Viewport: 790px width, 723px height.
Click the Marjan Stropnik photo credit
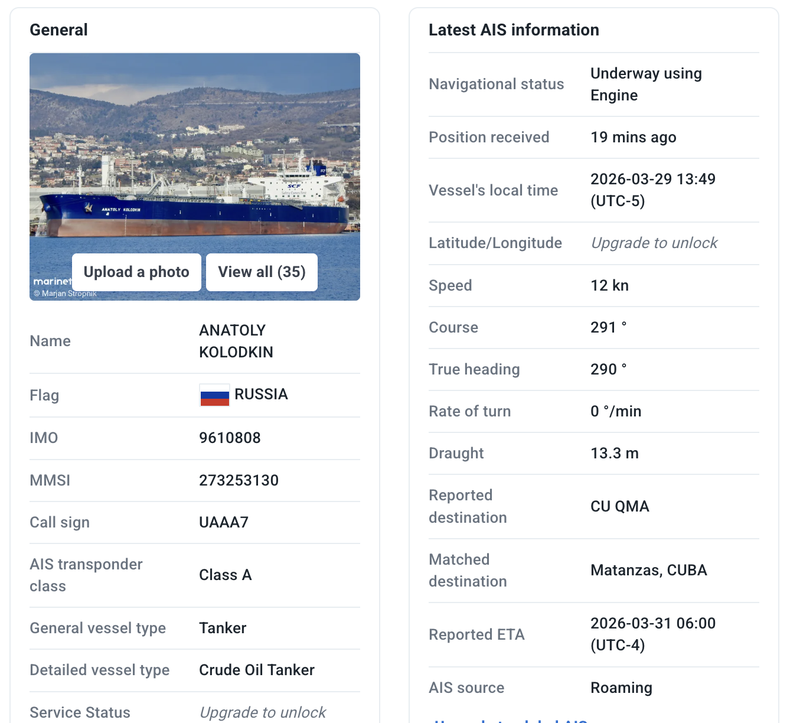pos(65,293)
